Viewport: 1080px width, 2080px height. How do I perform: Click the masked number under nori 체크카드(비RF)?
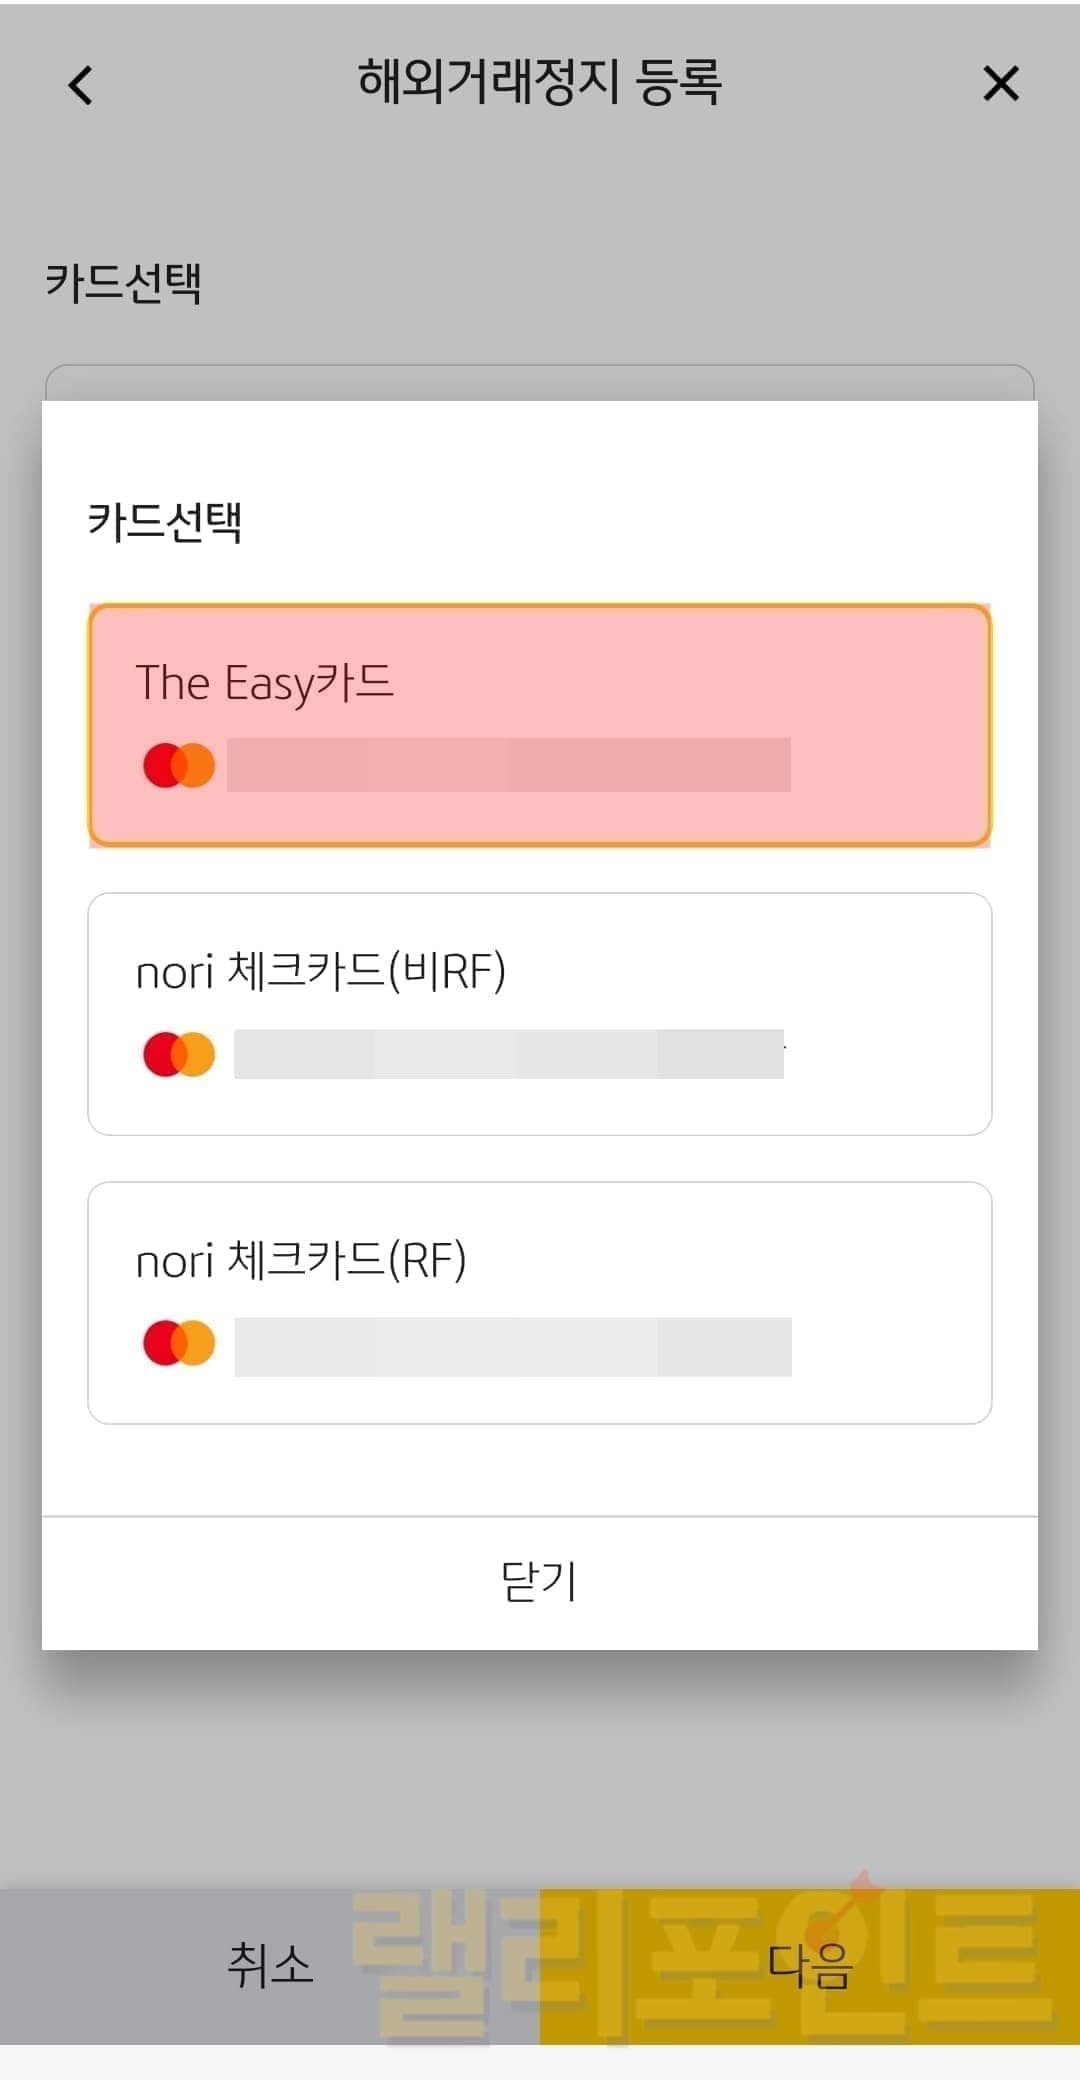pyautogui.click(x=508, y=1054)
